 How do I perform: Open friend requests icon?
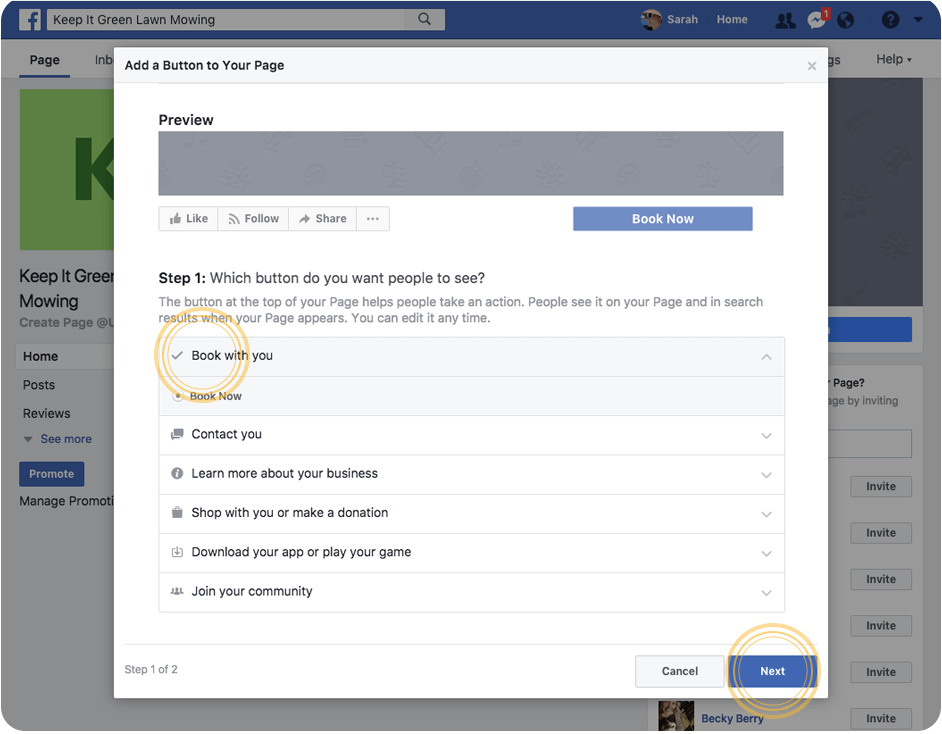(x=785, y=20)
